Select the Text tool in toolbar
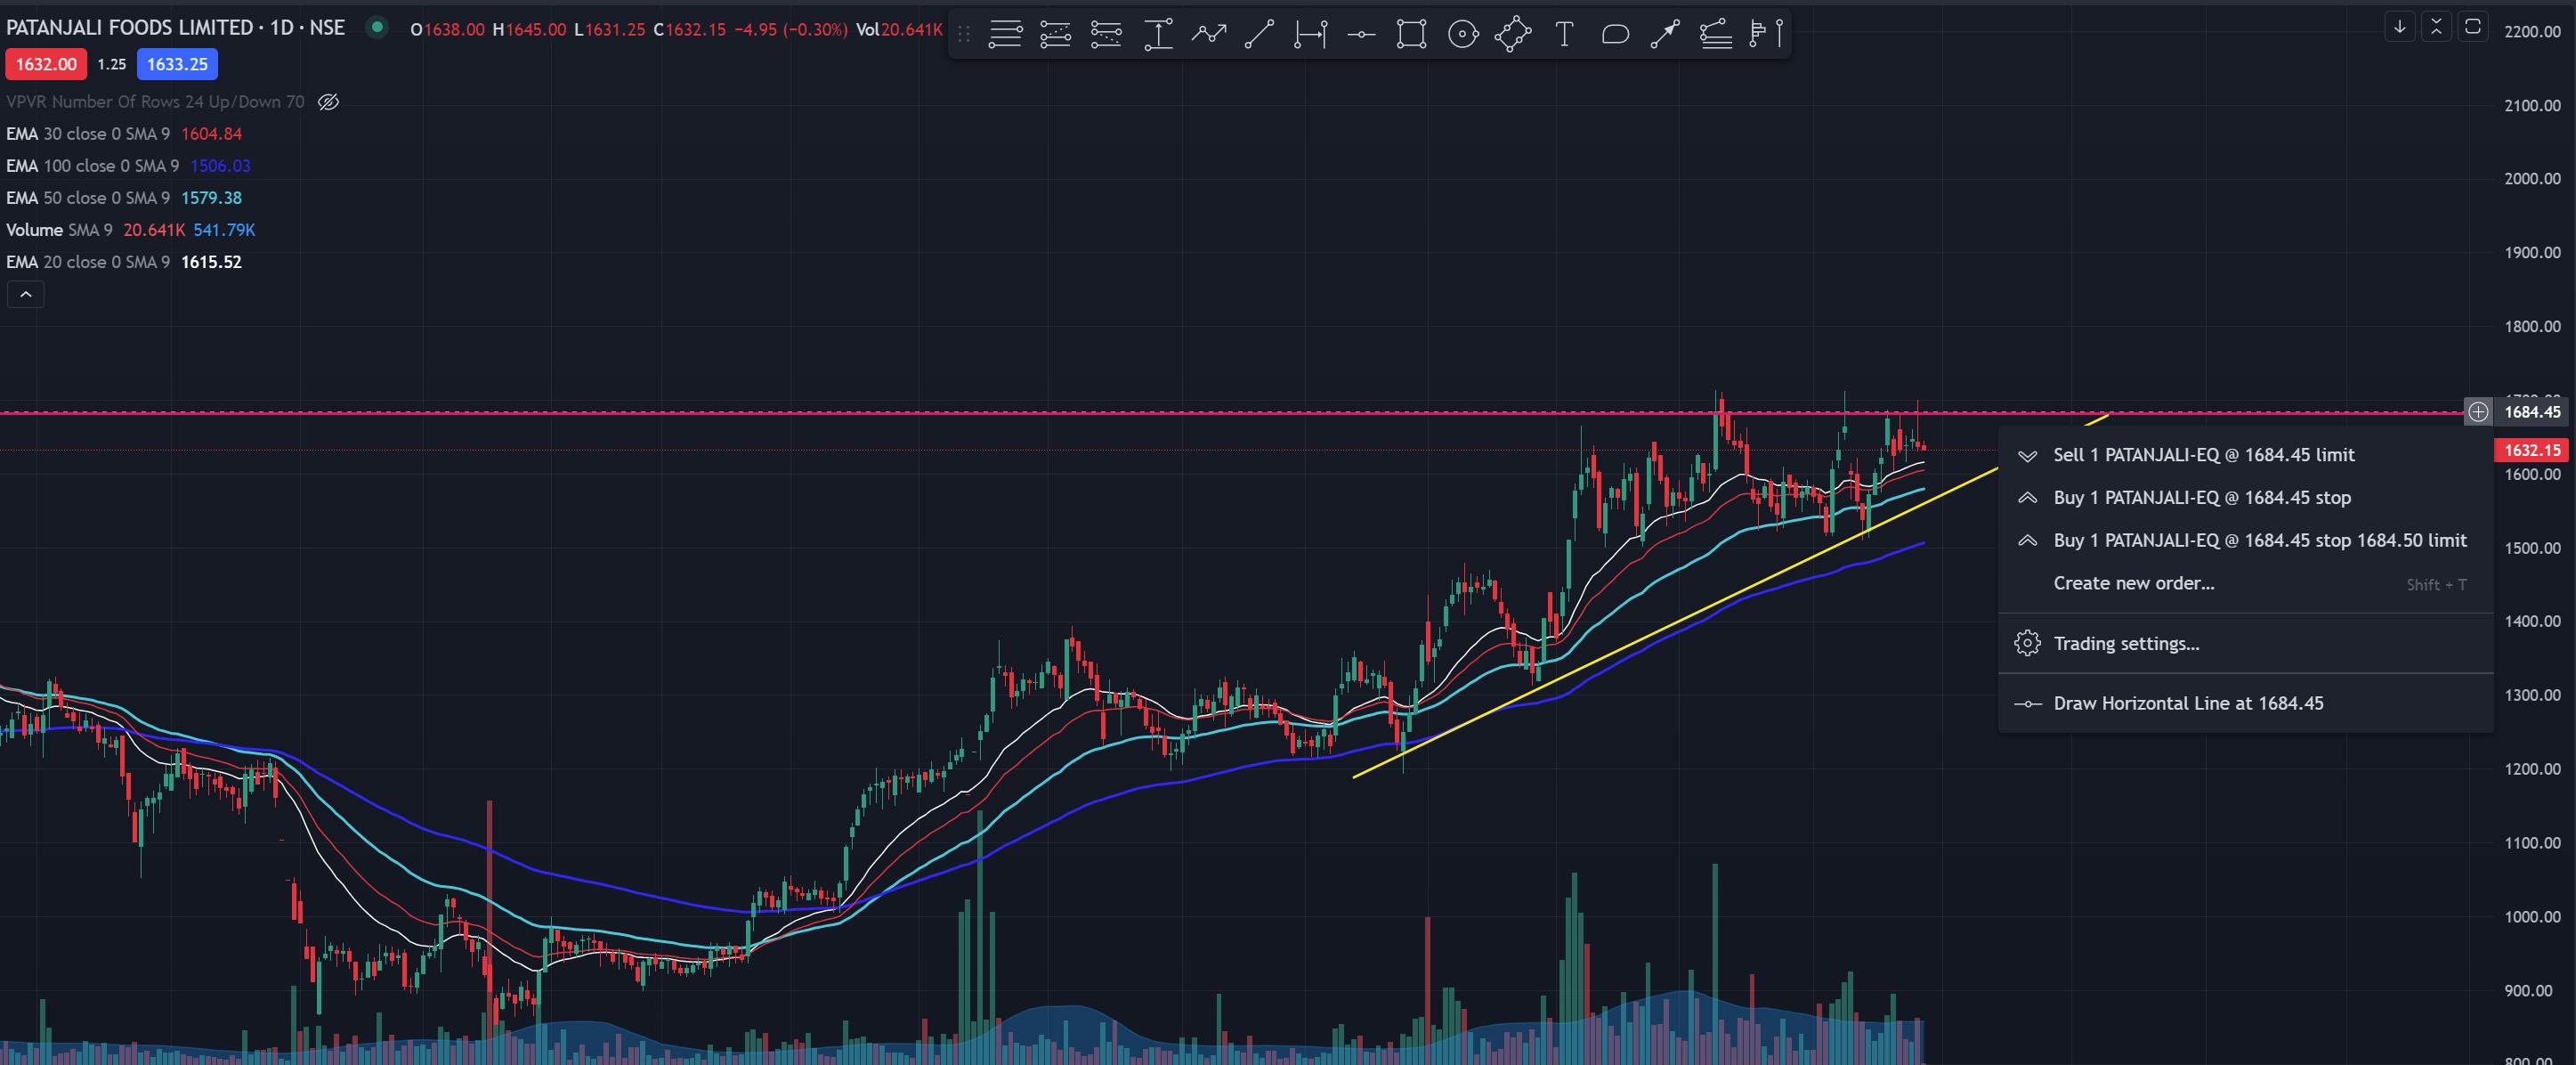Screen dimensions: 2576x1065 [x=1564, y=35]
